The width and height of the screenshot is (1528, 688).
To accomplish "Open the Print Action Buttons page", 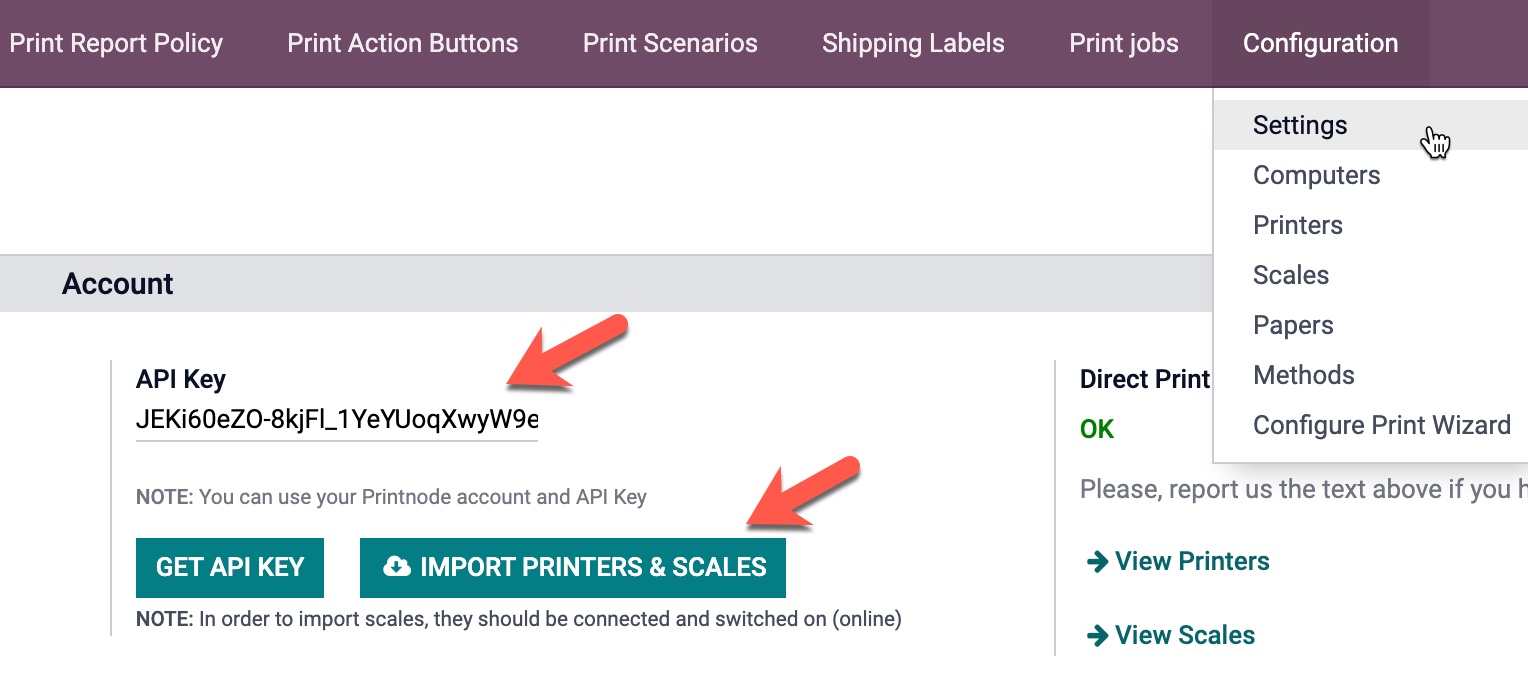I will coord(402,43).
